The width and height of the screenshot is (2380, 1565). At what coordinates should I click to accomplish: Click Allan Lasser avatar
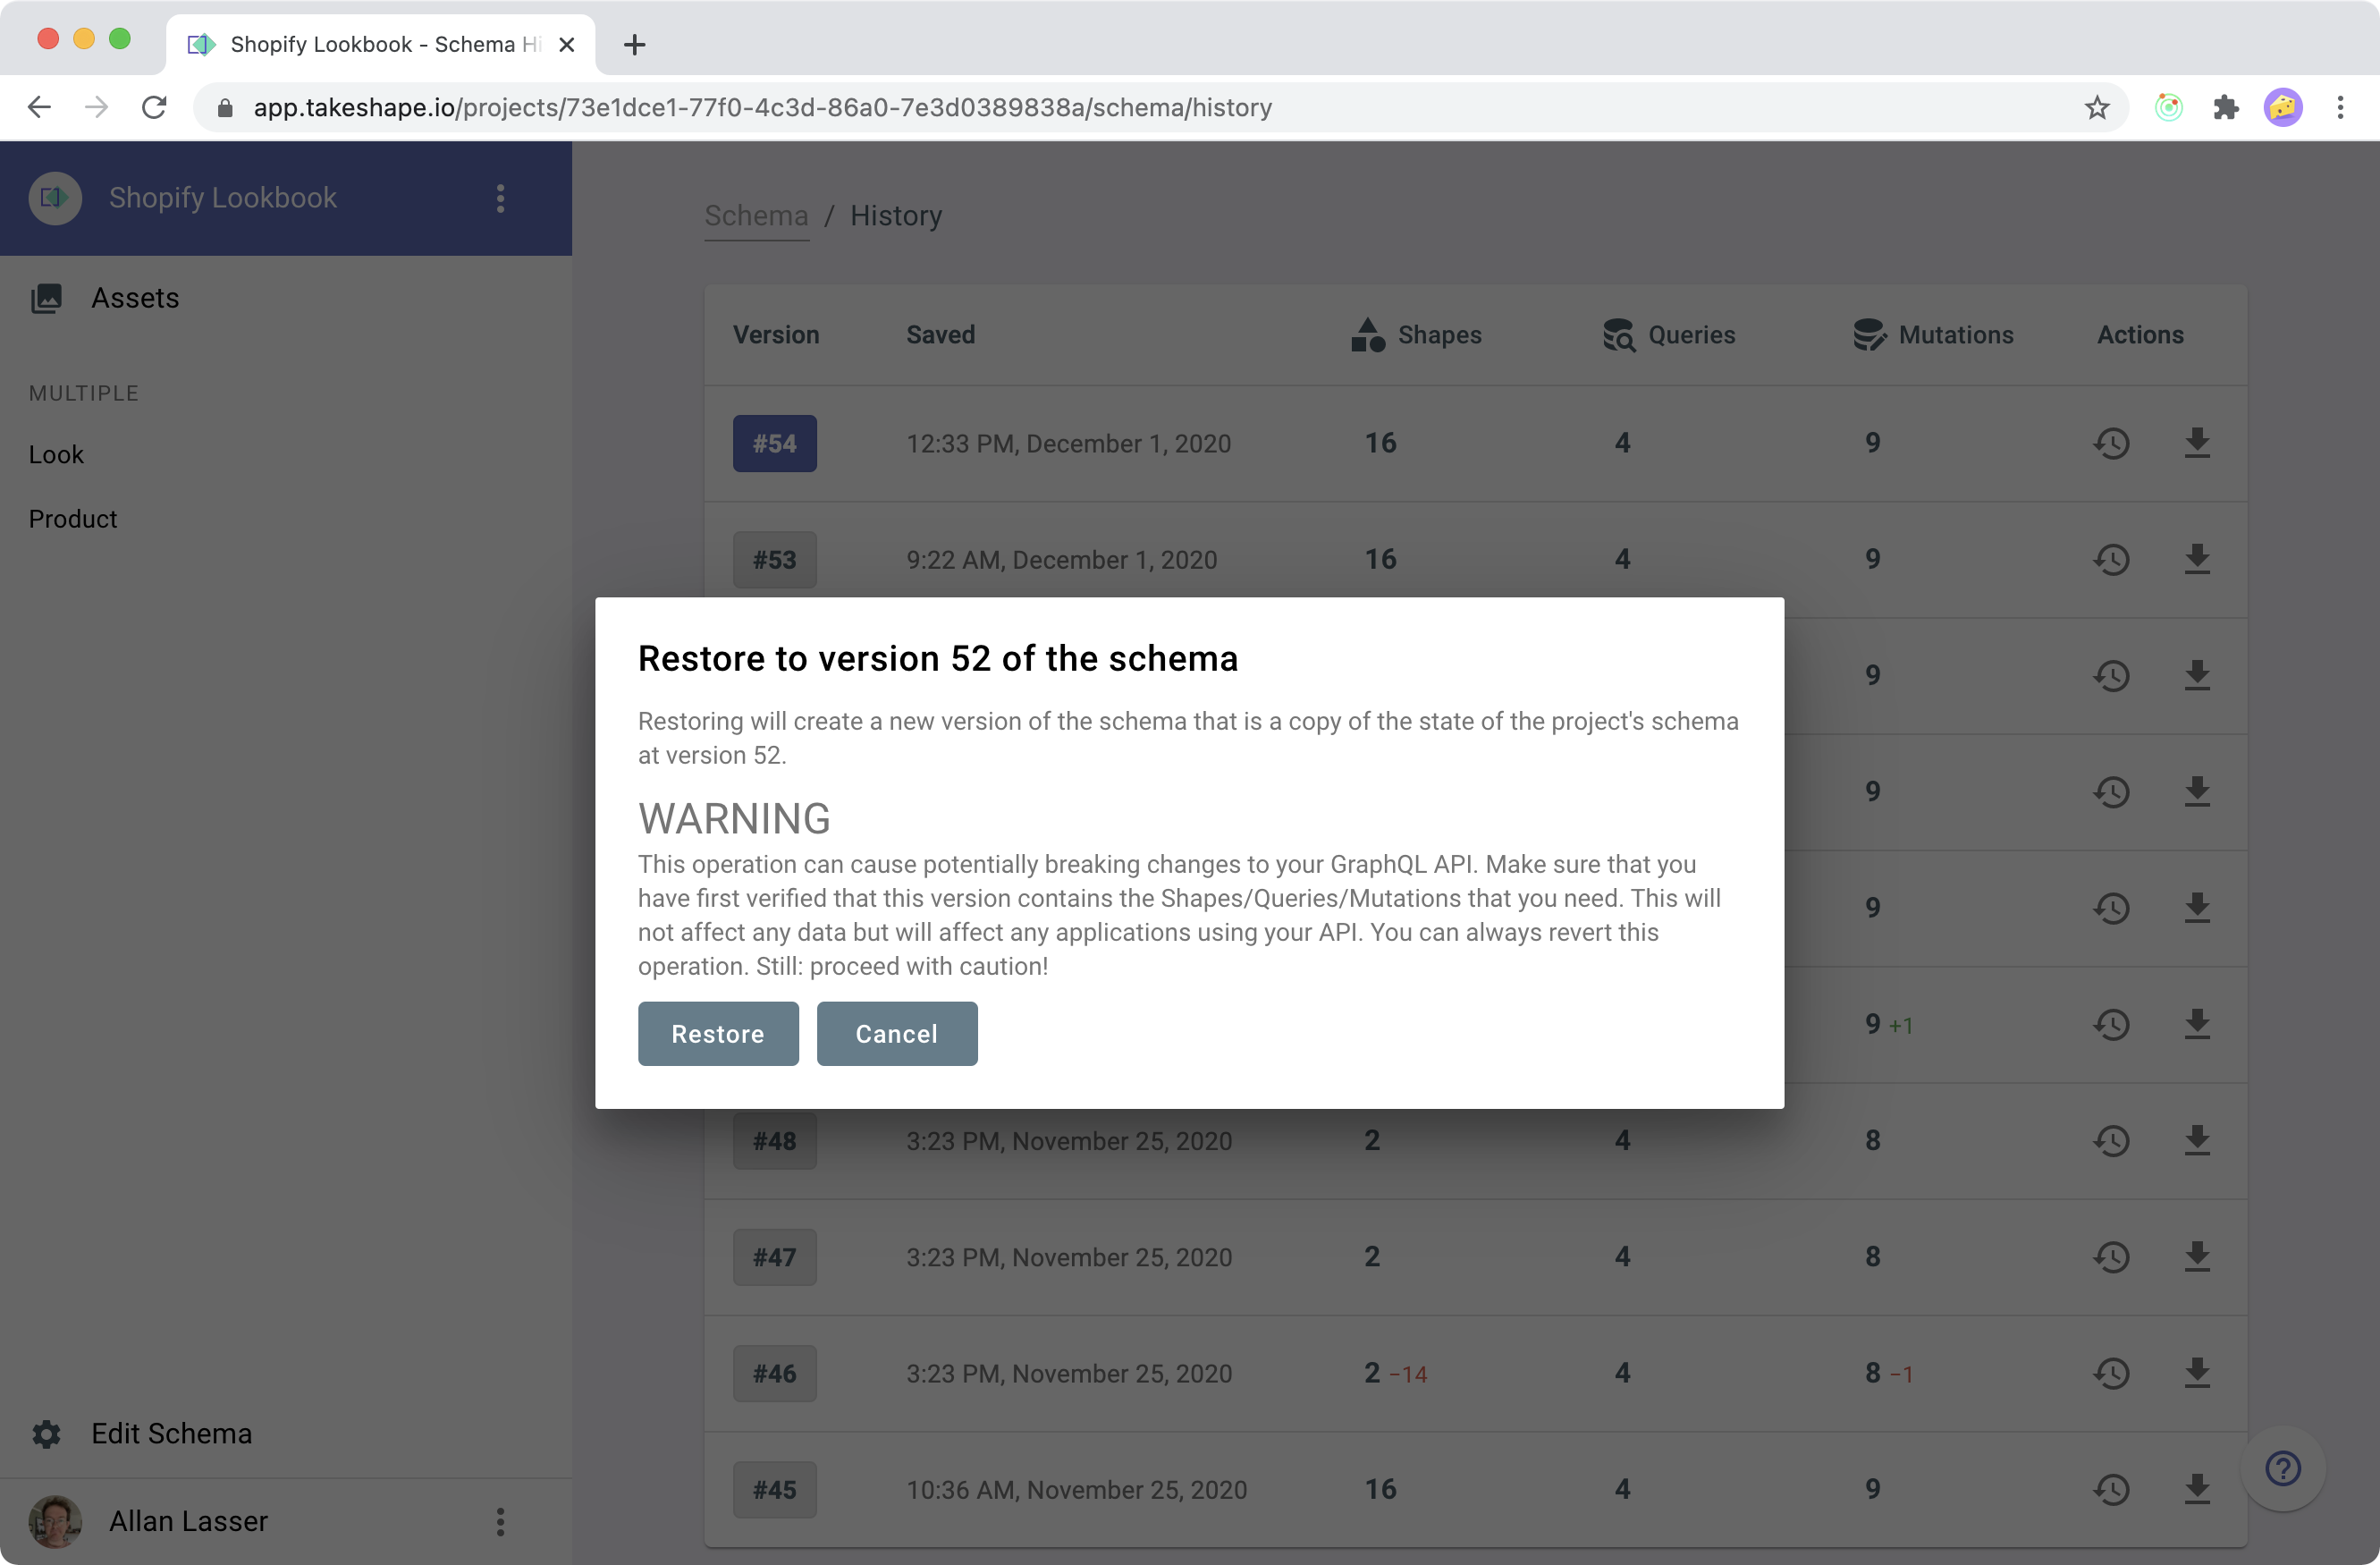click(55, 1521)
